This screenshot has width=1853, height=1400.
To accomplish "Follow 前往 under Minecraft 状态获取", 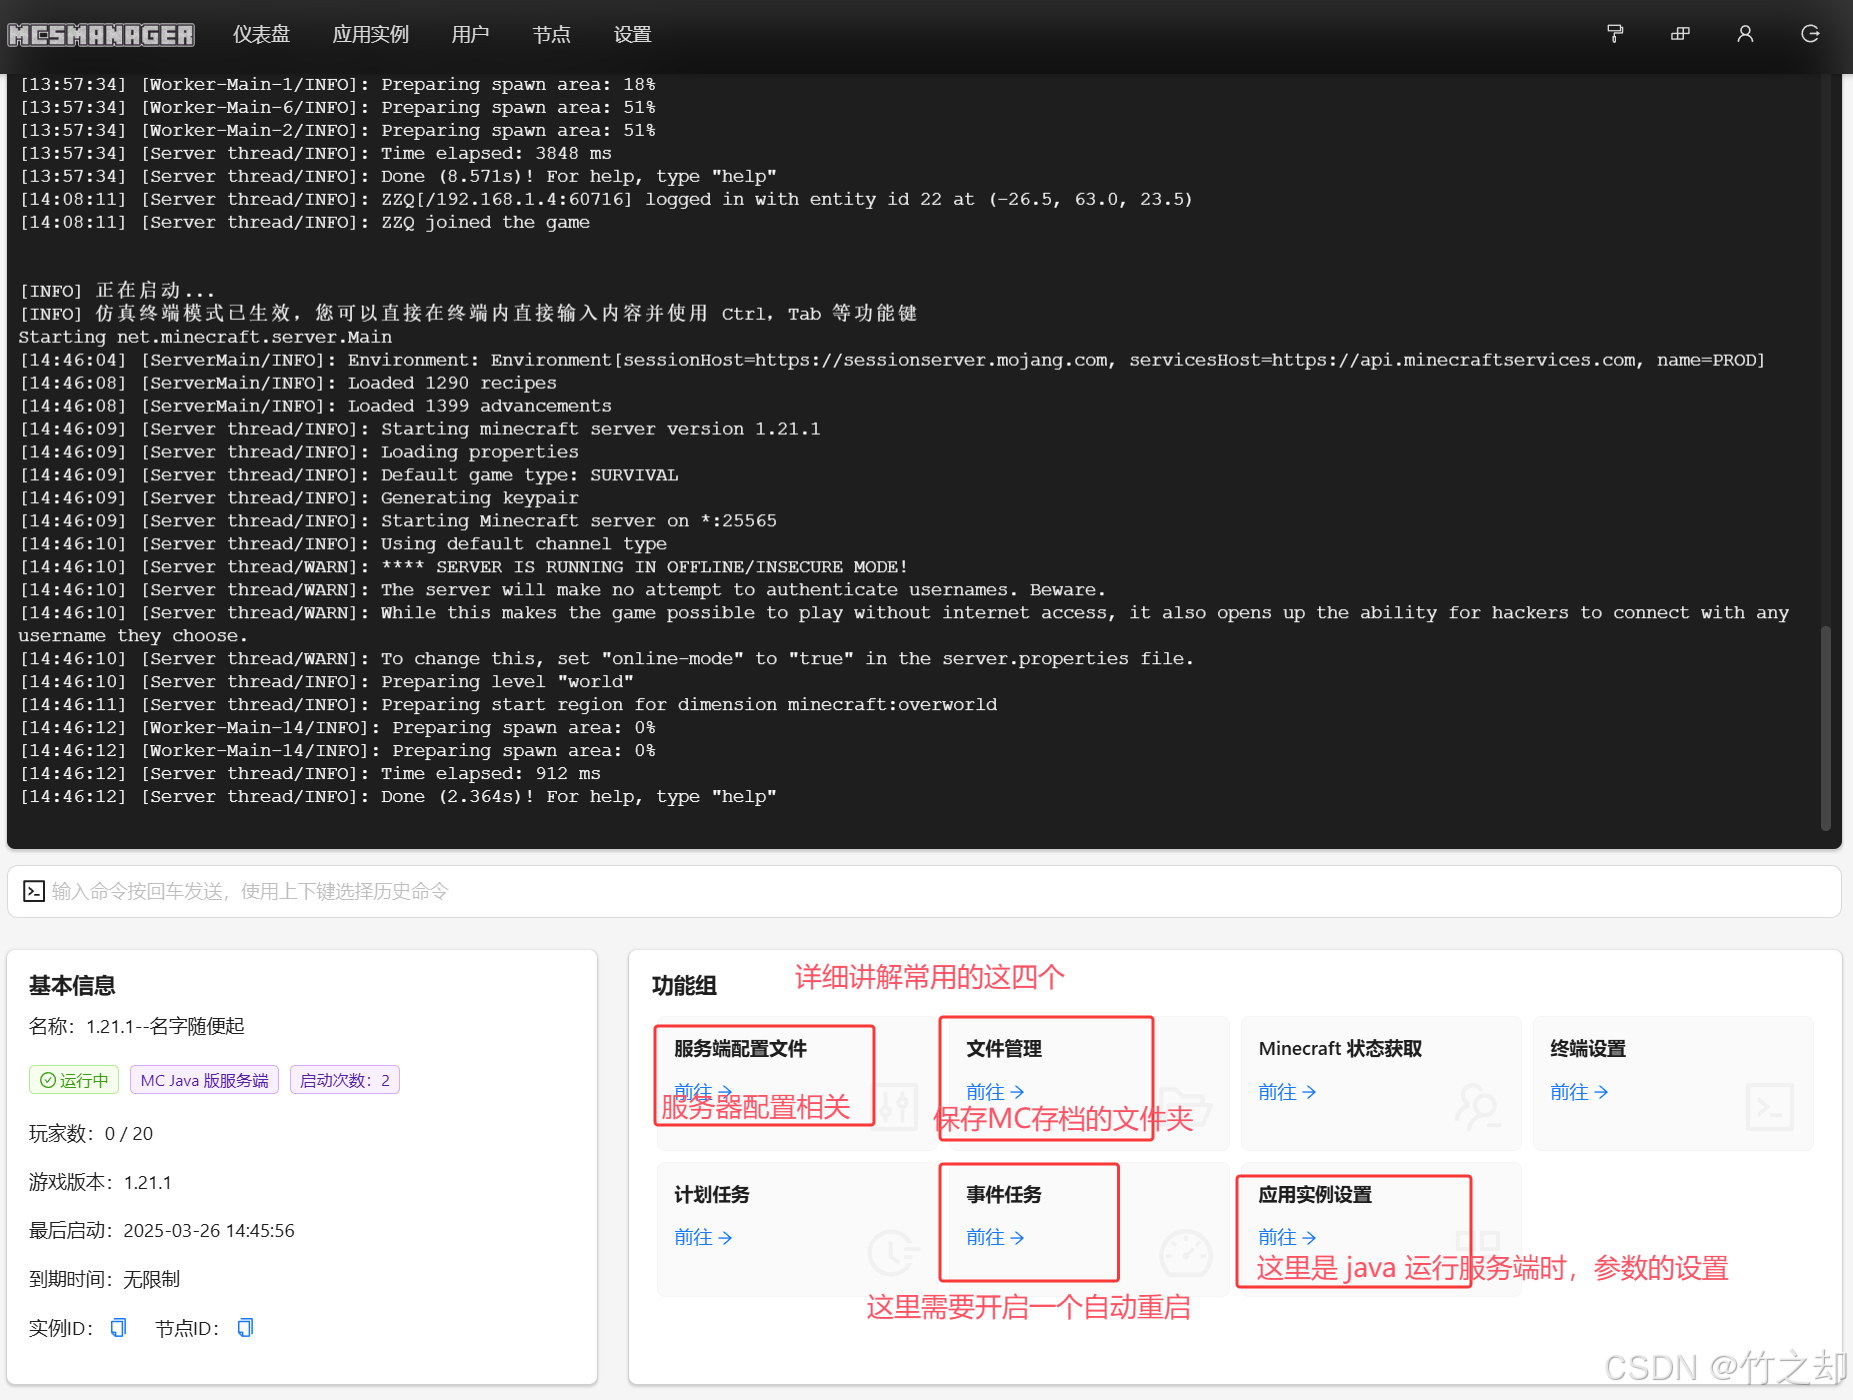I will tap(1287, 1092).
